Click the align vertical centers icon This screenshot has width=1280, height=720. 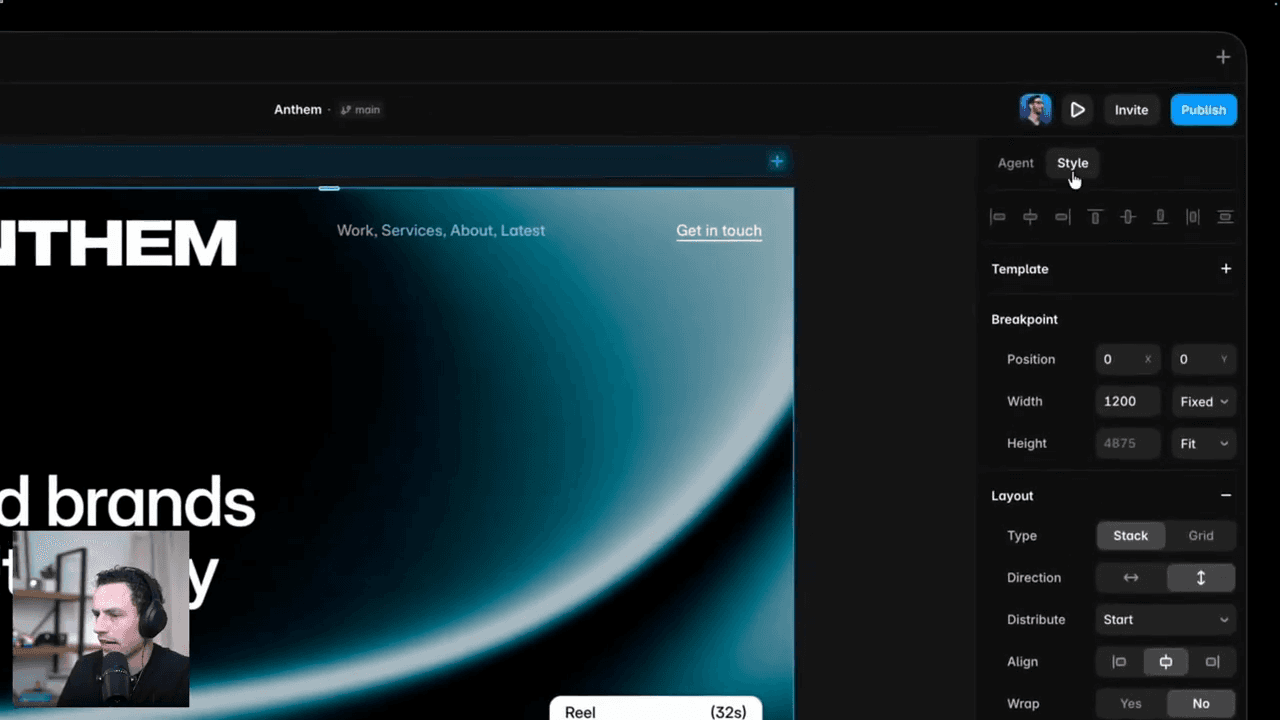click(x=1128, y=217)
